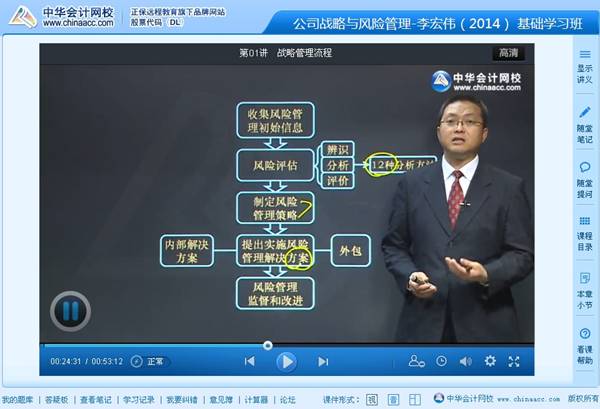This screenshot has width=600, height=409.
Task: Click the 中华会计网校 logo at top left
Action: tap(61, 17)
